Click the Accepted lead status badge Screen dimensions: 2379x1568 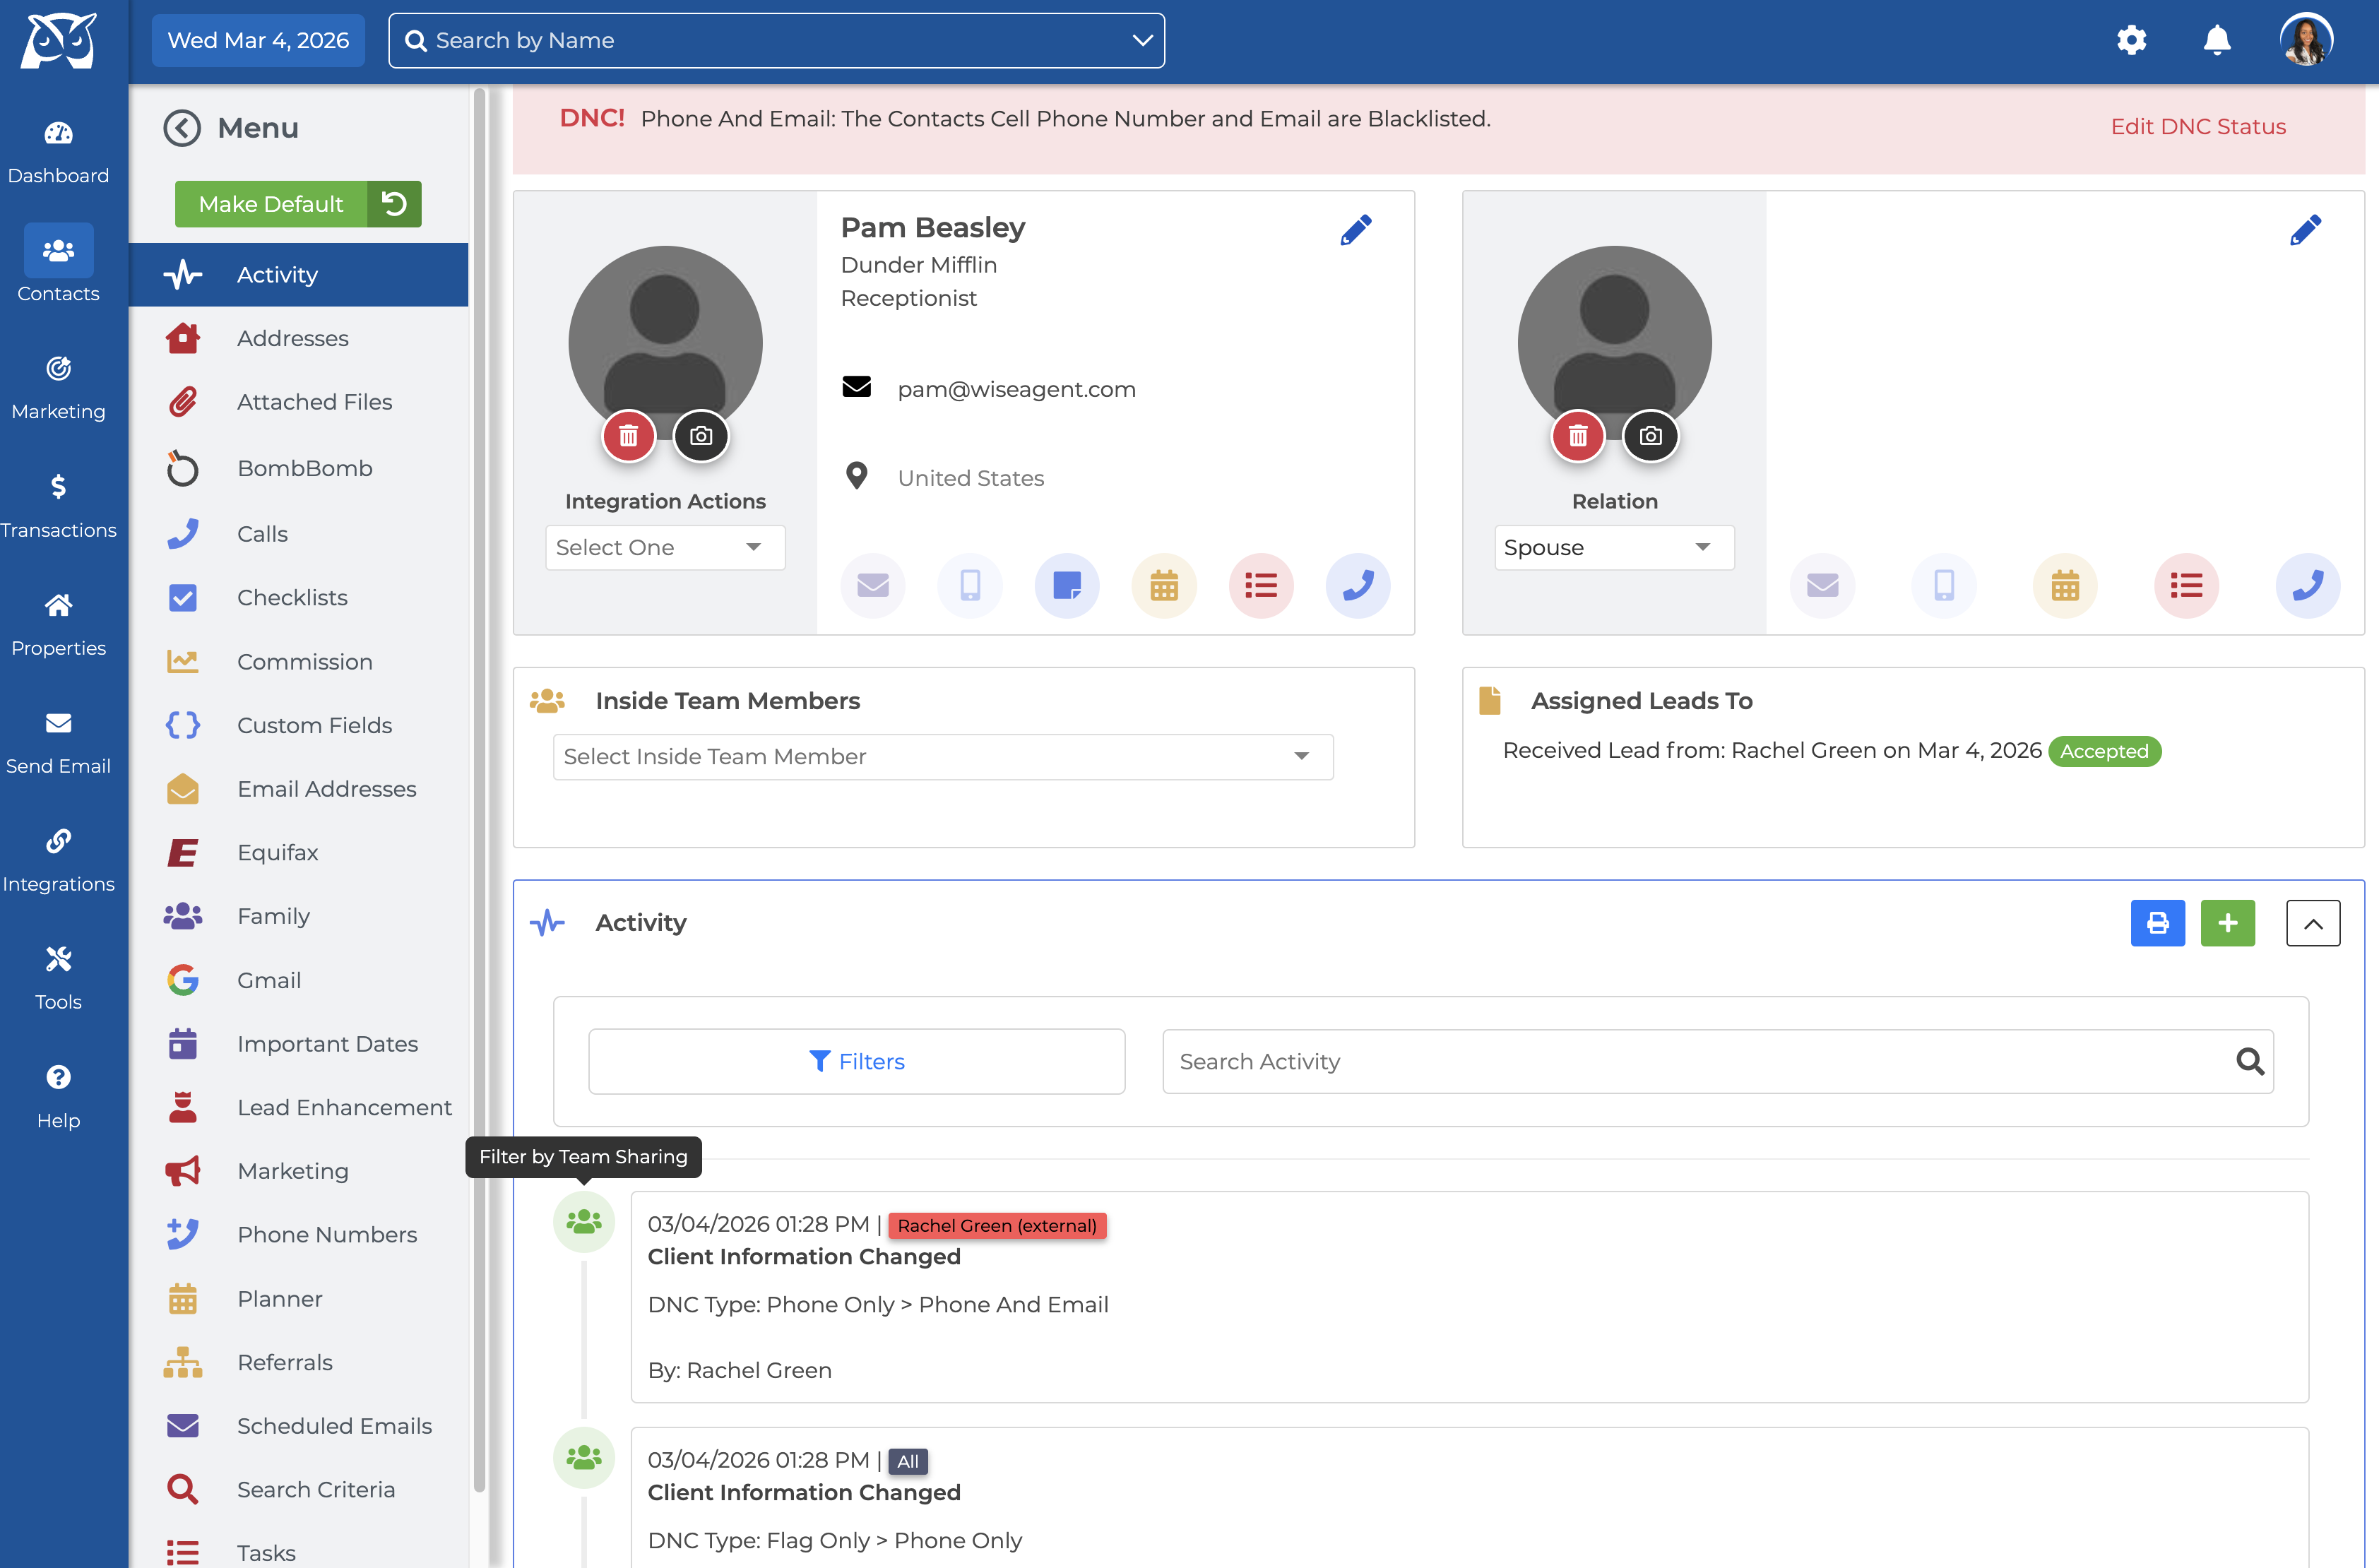click(x=2104, y=751)
